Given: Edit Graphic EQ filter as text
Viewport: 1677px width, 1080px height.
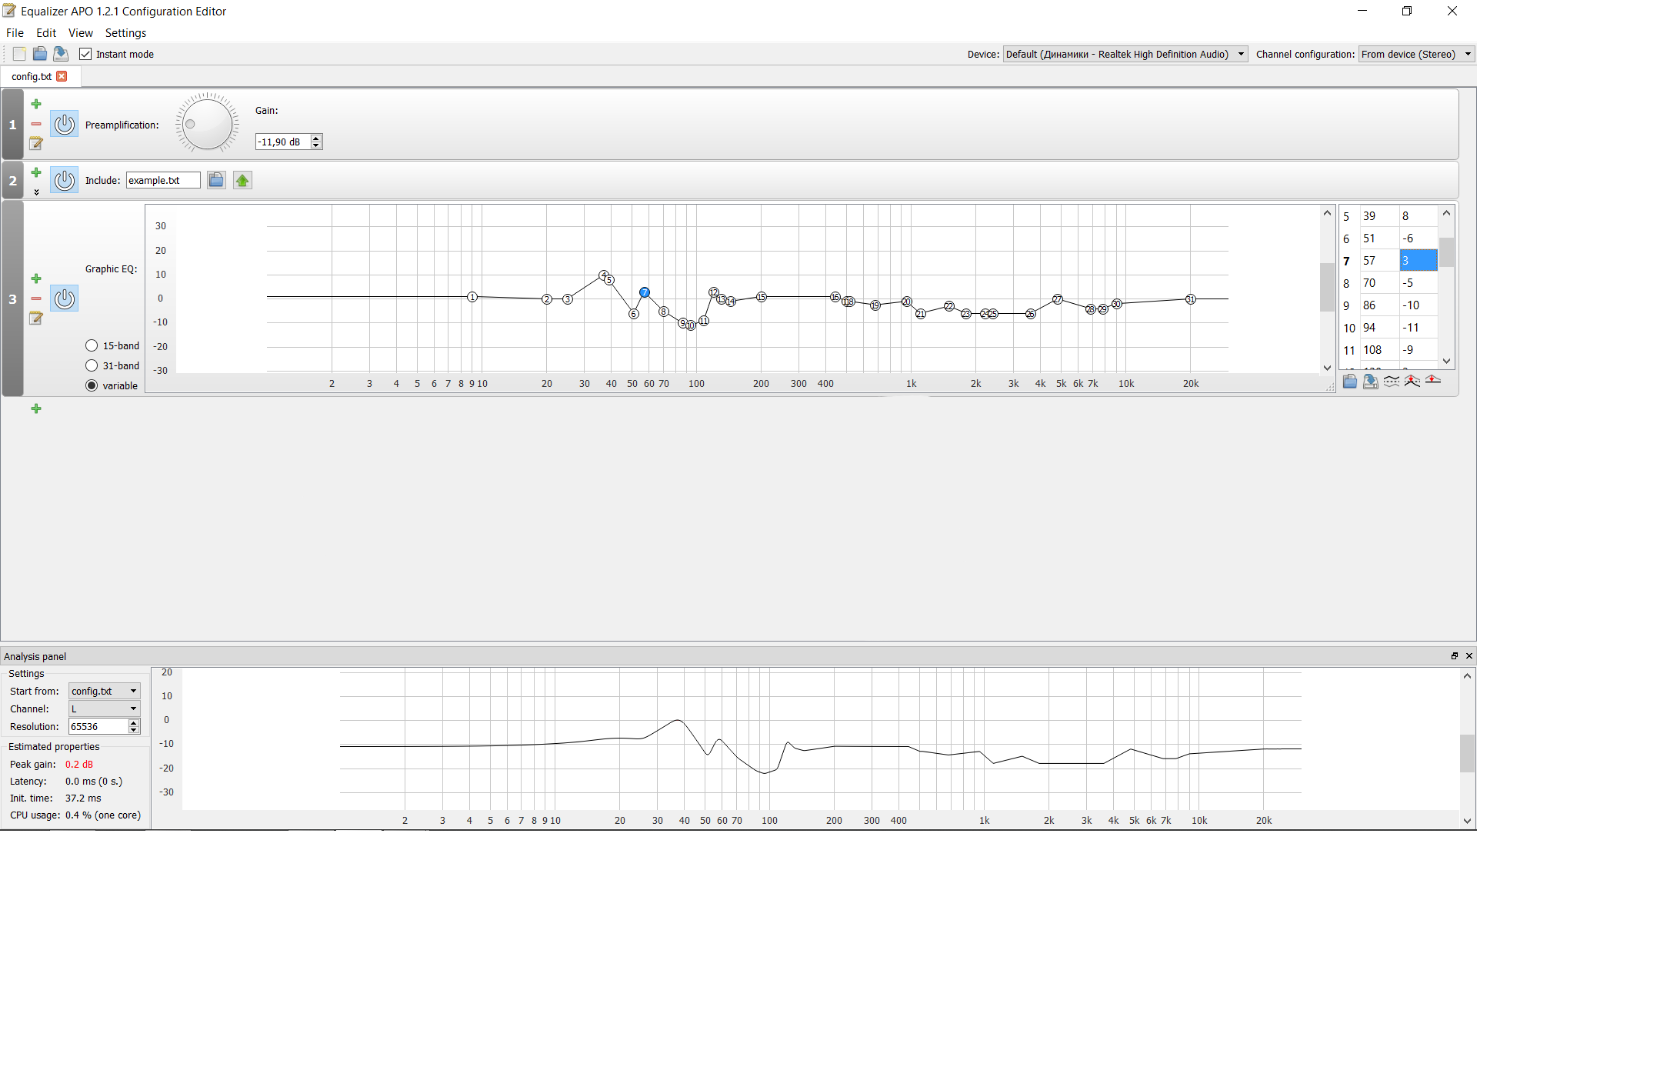Looking at the screenshot, I should coord(36,318).
